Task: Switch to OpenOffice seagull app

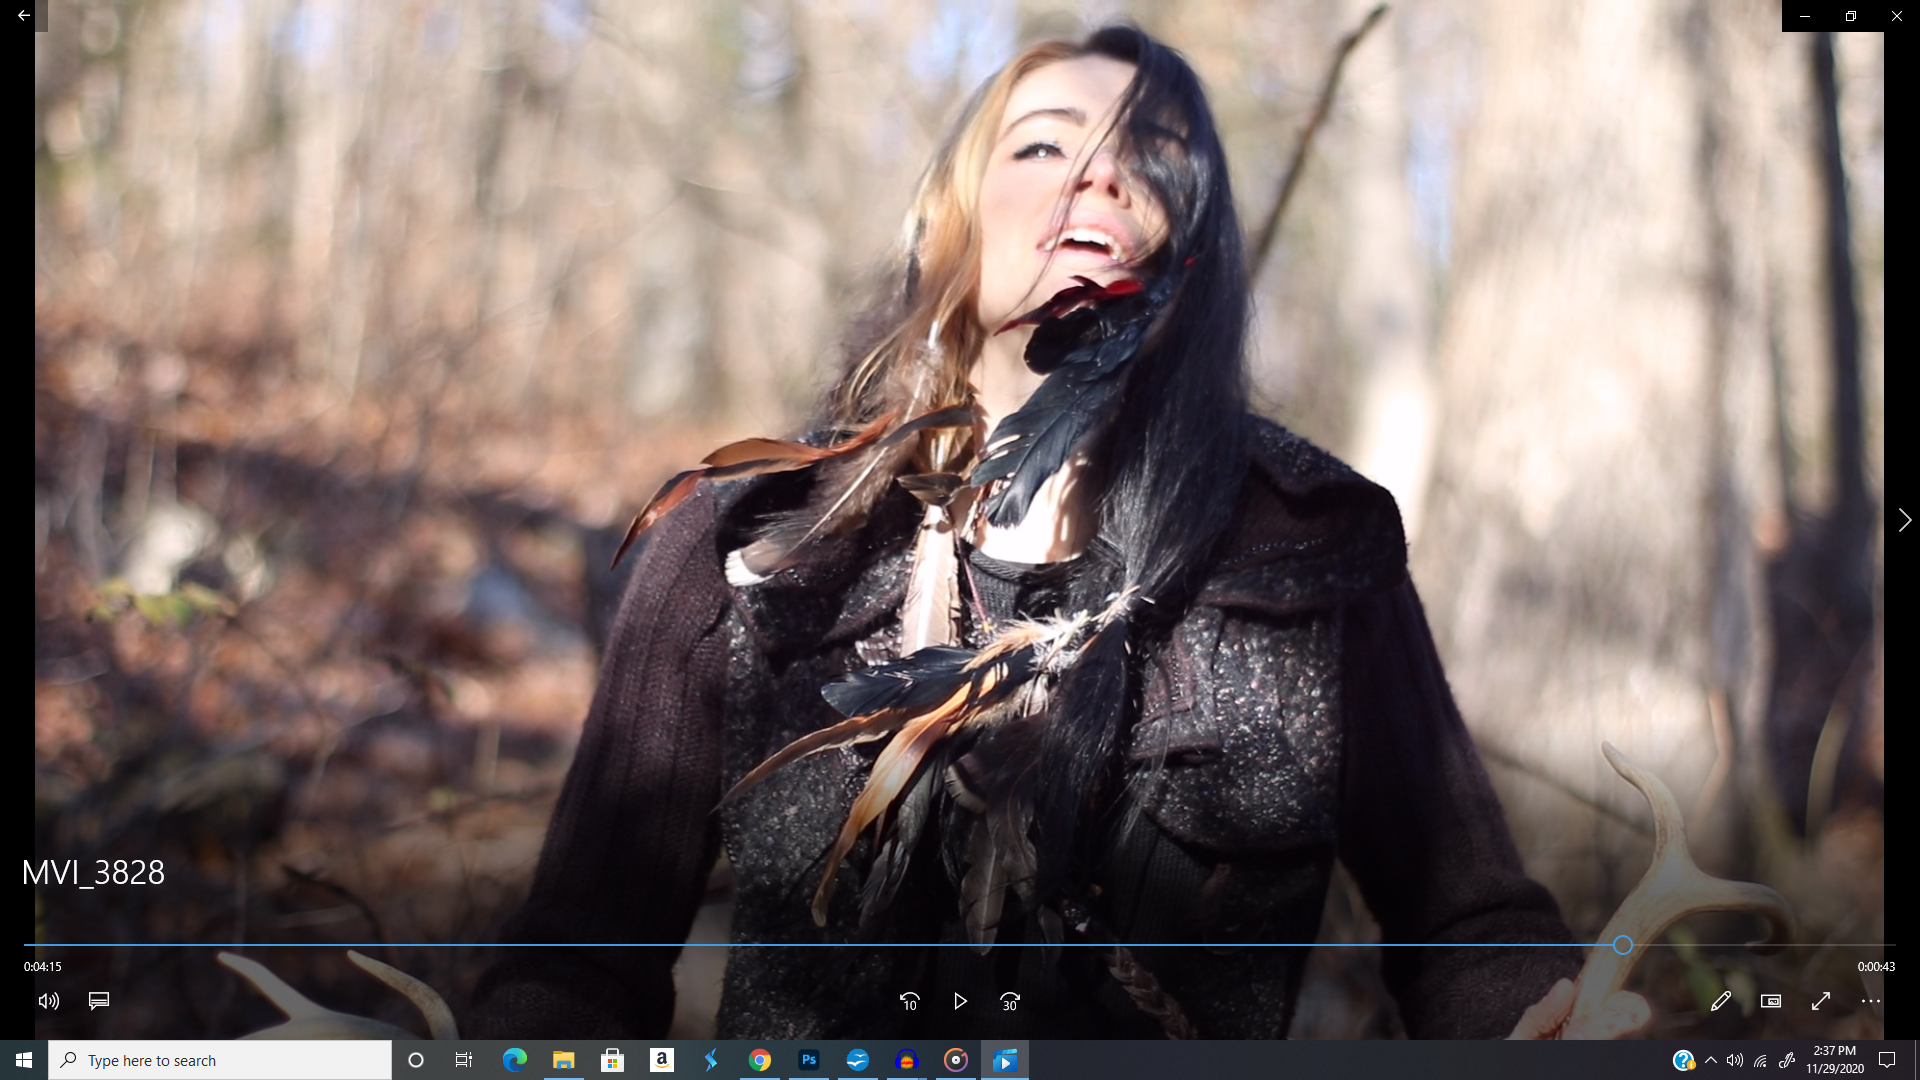Action: pos(858,1060)
